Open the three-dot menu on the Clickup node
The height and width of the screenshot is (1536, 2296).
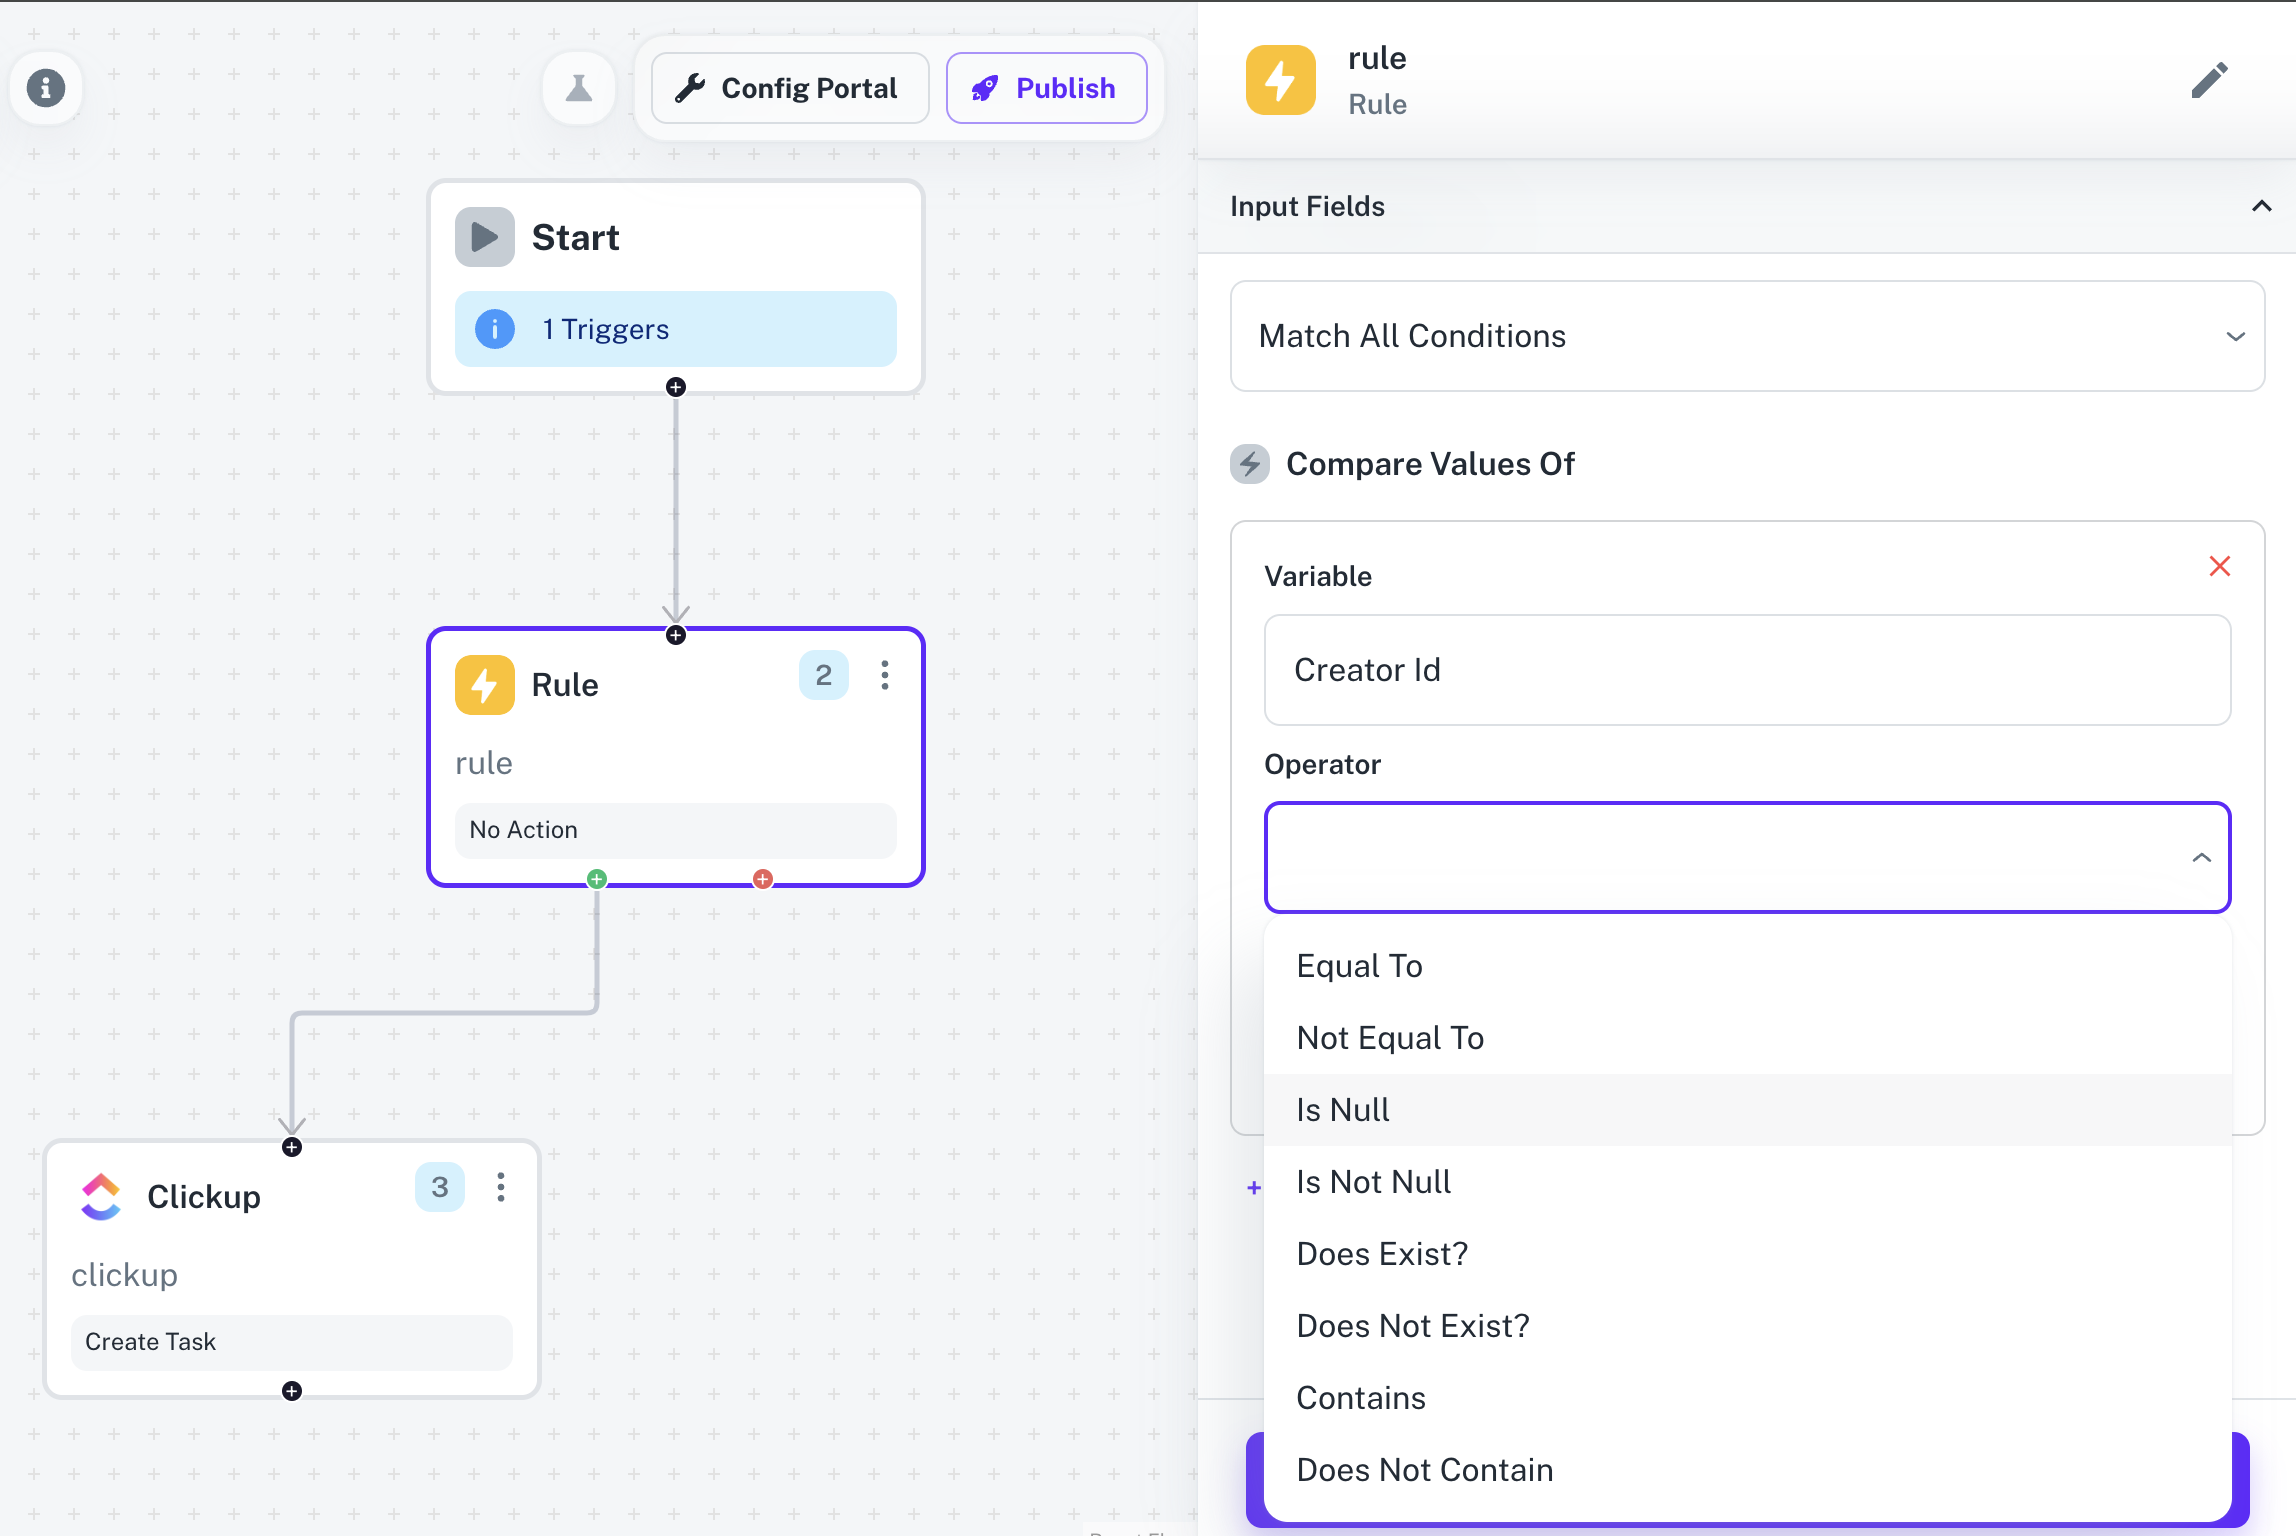coord(500,1187)
